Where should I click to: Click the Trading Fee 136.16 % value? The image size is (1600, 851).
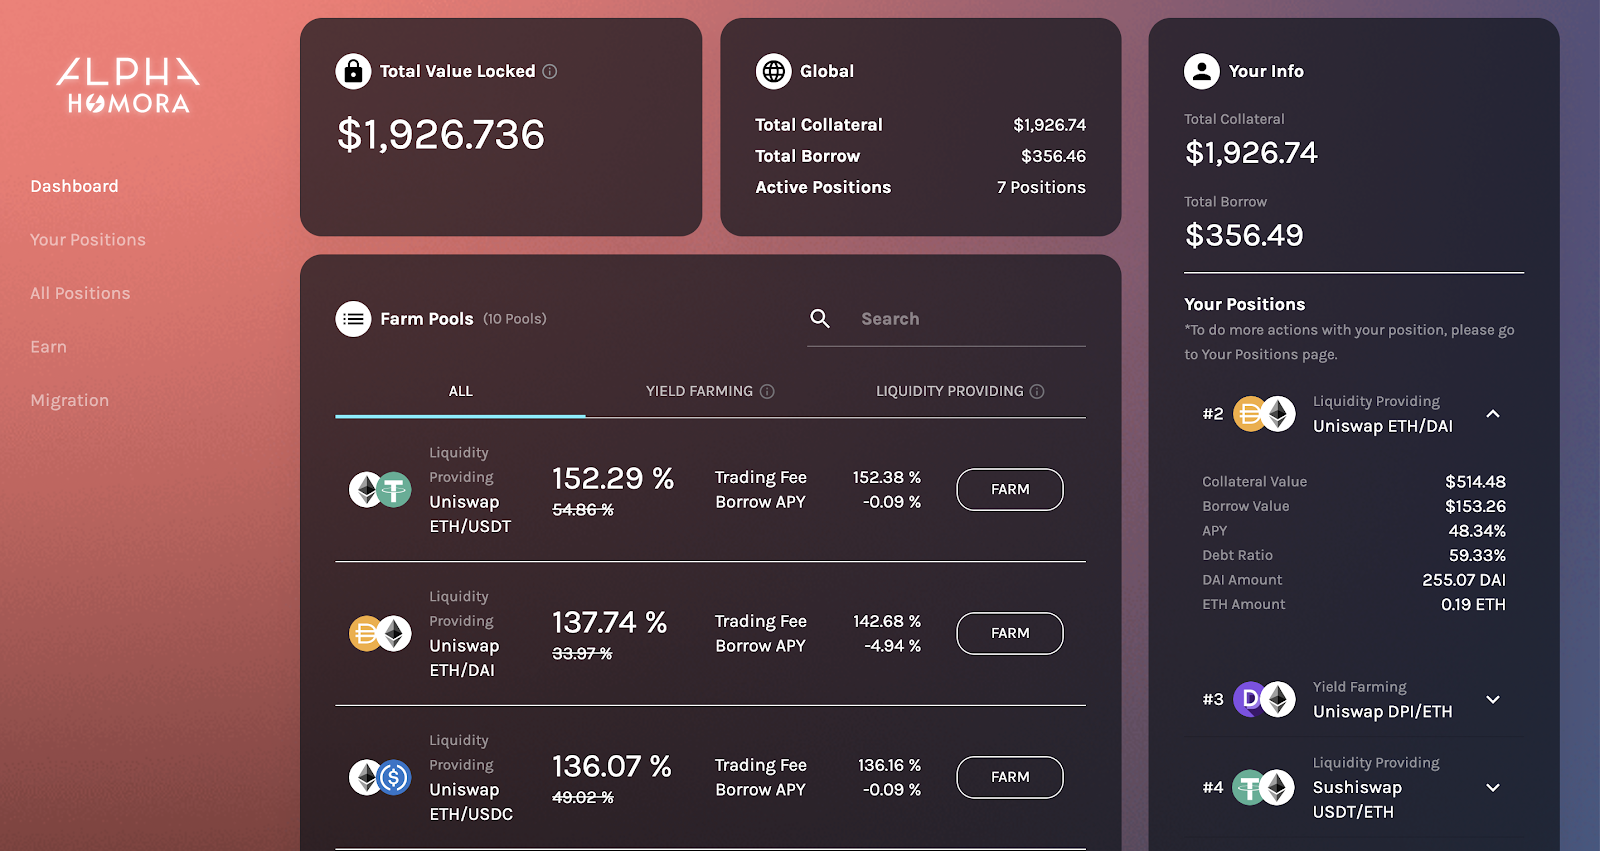click(889, 765)
